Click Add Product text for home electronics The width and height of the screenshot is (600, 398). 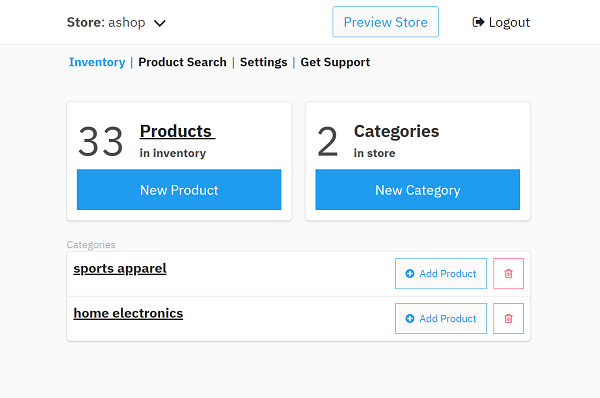pos(448,318)
